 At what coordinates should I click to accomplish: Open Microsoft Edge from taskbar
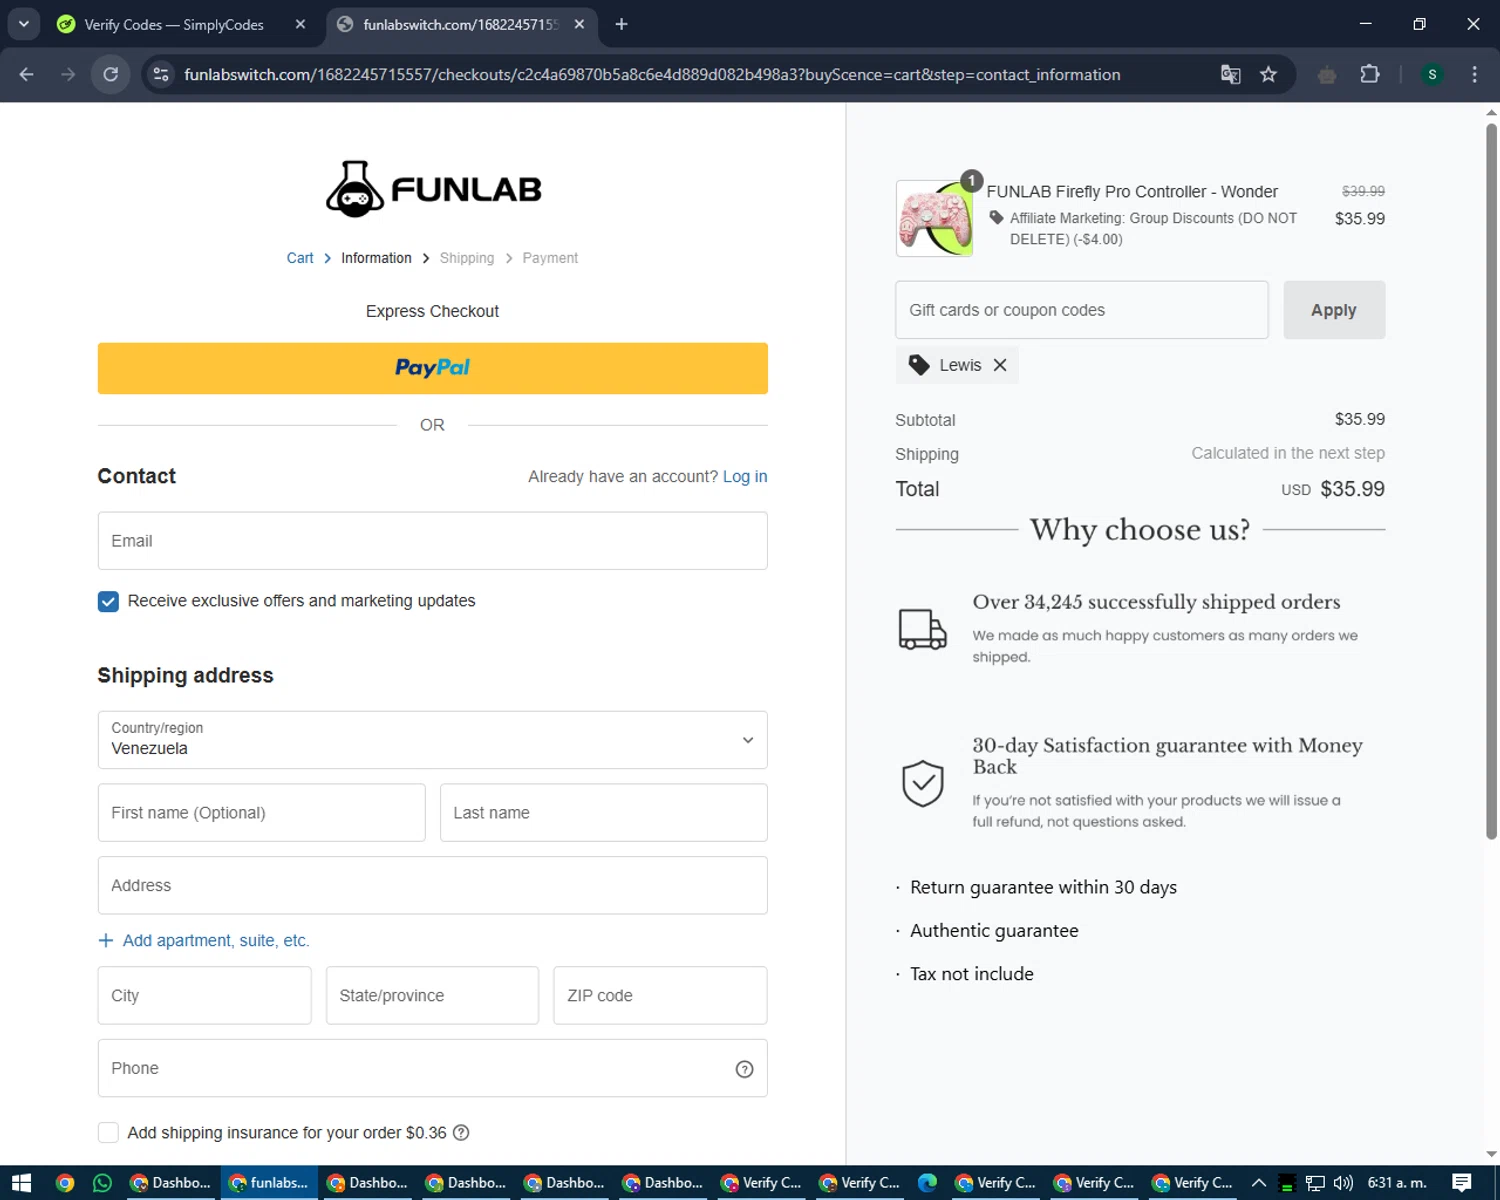click(927, 1183)
